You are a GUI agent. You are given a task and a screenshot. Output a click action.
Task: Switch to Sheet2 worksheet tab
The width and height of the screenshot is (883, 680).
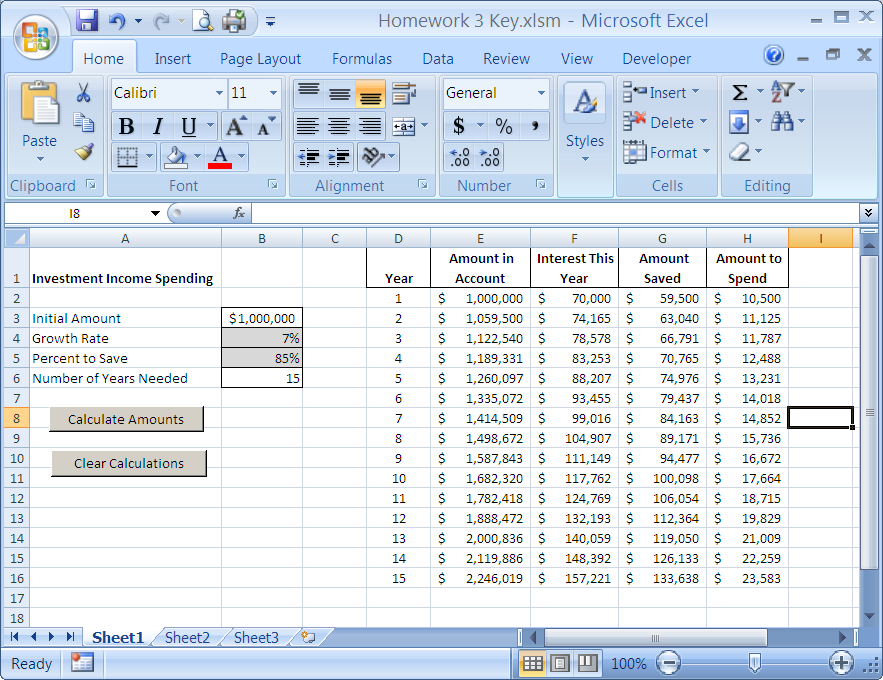187,637
